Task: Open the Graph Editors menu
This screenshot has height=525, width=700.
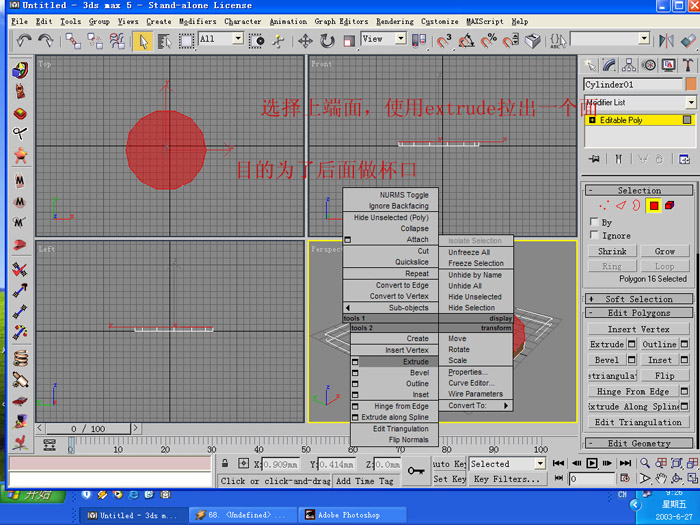Action: click(341, 21)
